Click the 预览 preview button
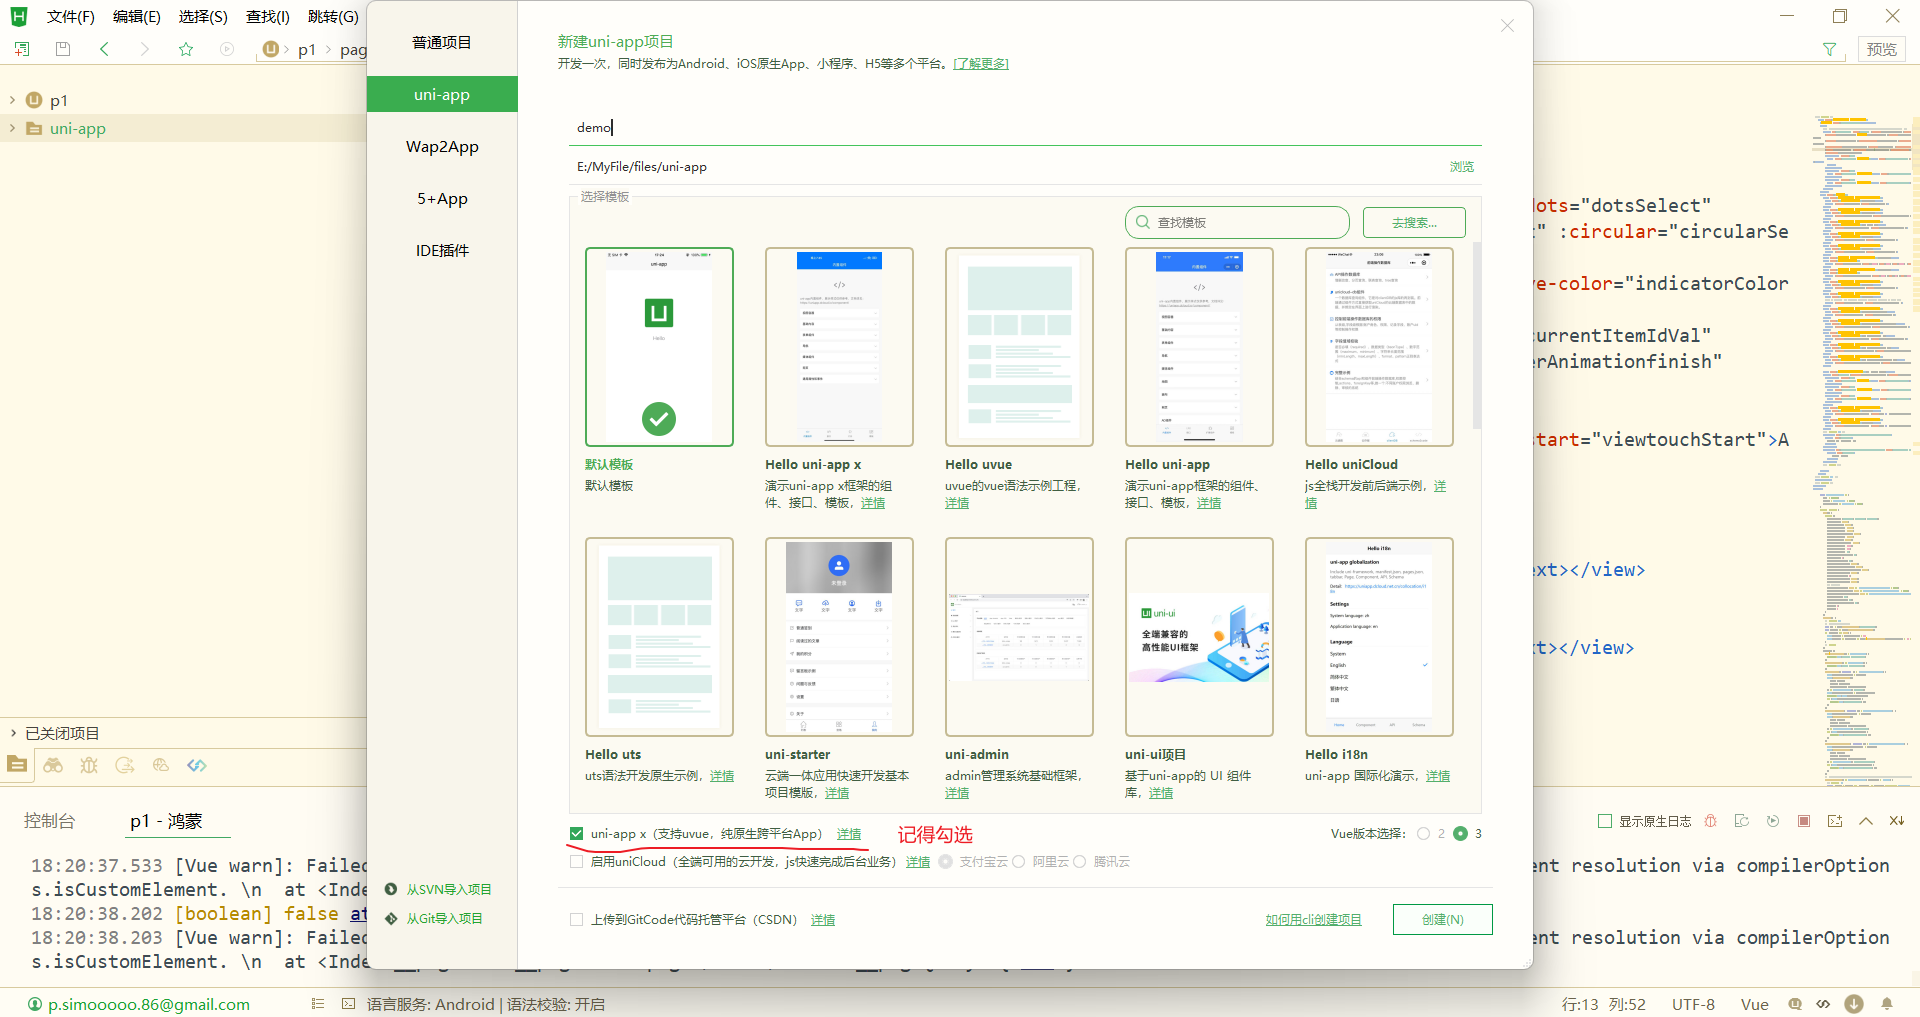1920x1017 pixels. coord(1881,49)
